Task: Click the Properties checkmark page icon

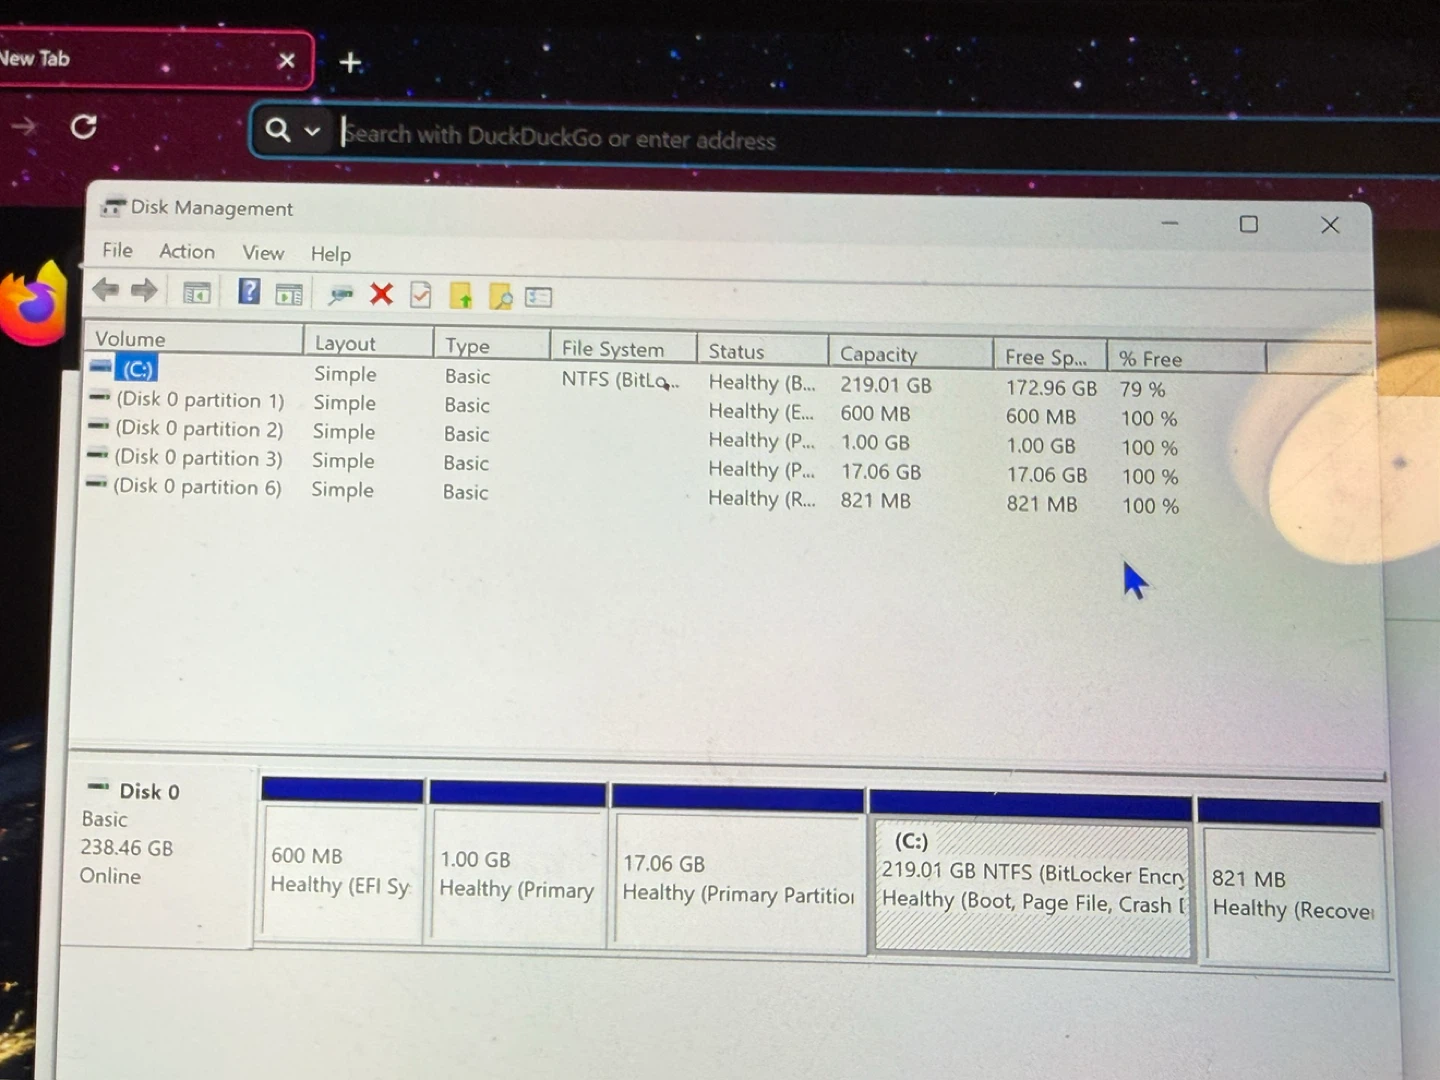Action: pos(421,295)
